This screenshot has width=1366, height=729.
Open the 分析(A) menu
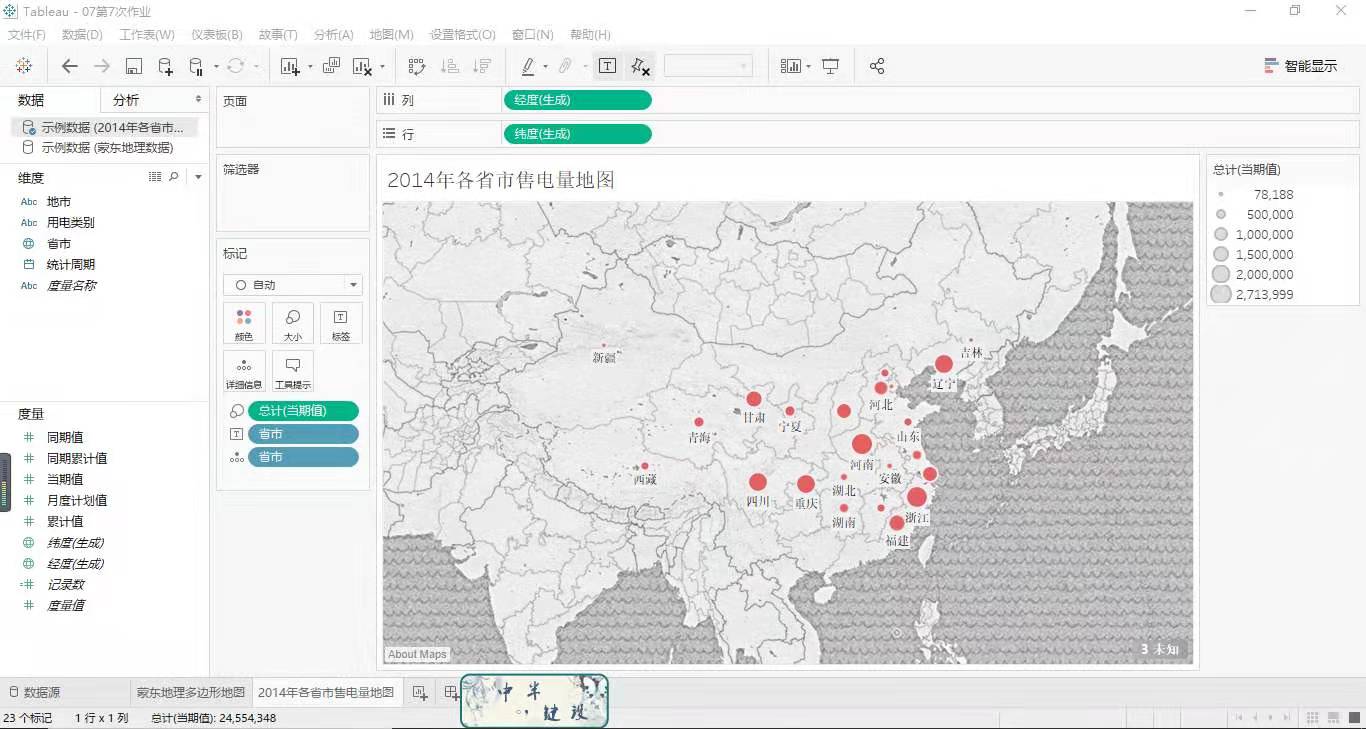[x=333, y=34]
